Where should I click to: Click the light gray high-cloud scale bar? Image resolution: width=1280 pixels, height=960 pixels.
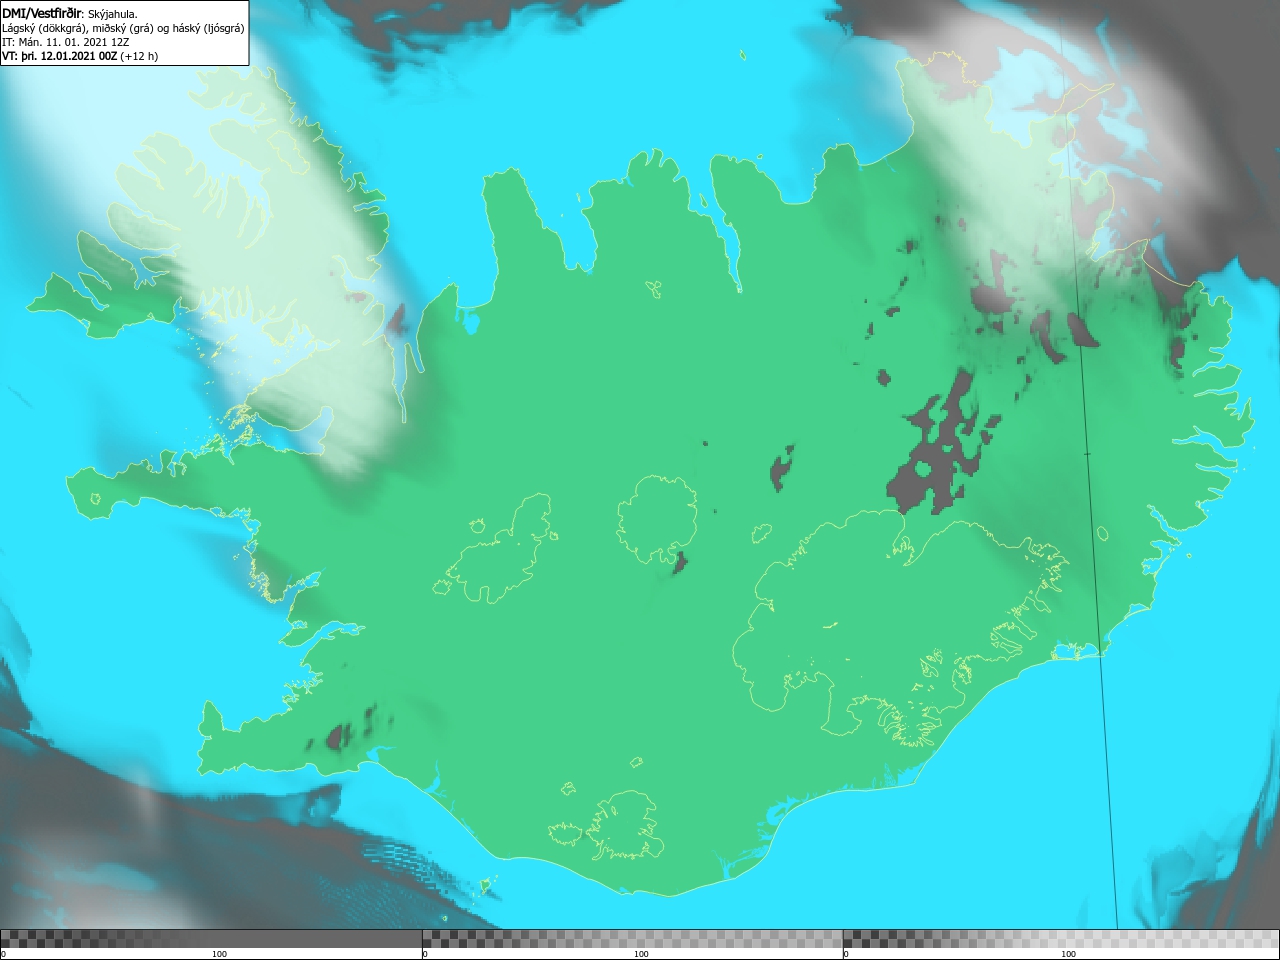point(1061,939)
